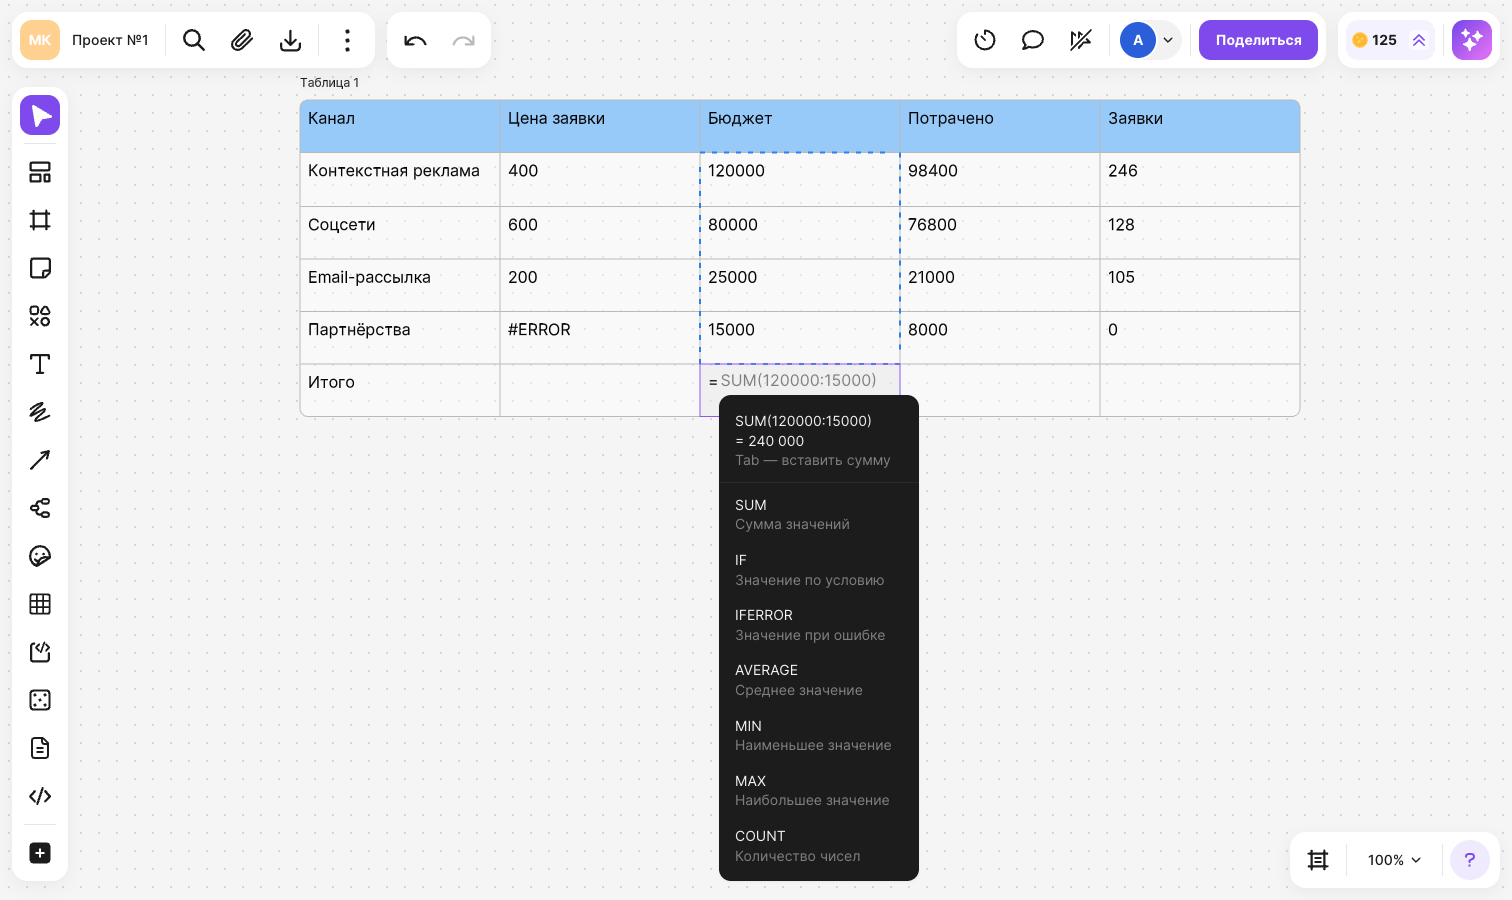Click the attachment paperclip icon
1512x900 pixels.
tap(242, 40)
